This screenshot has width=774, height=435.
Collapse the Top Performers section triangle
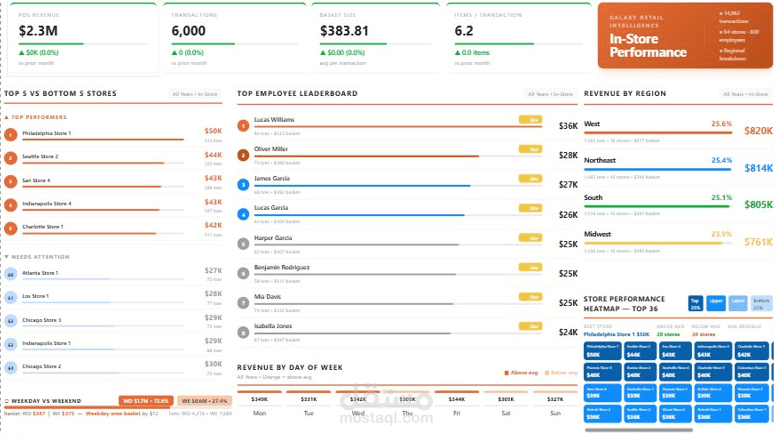[7, 118]
